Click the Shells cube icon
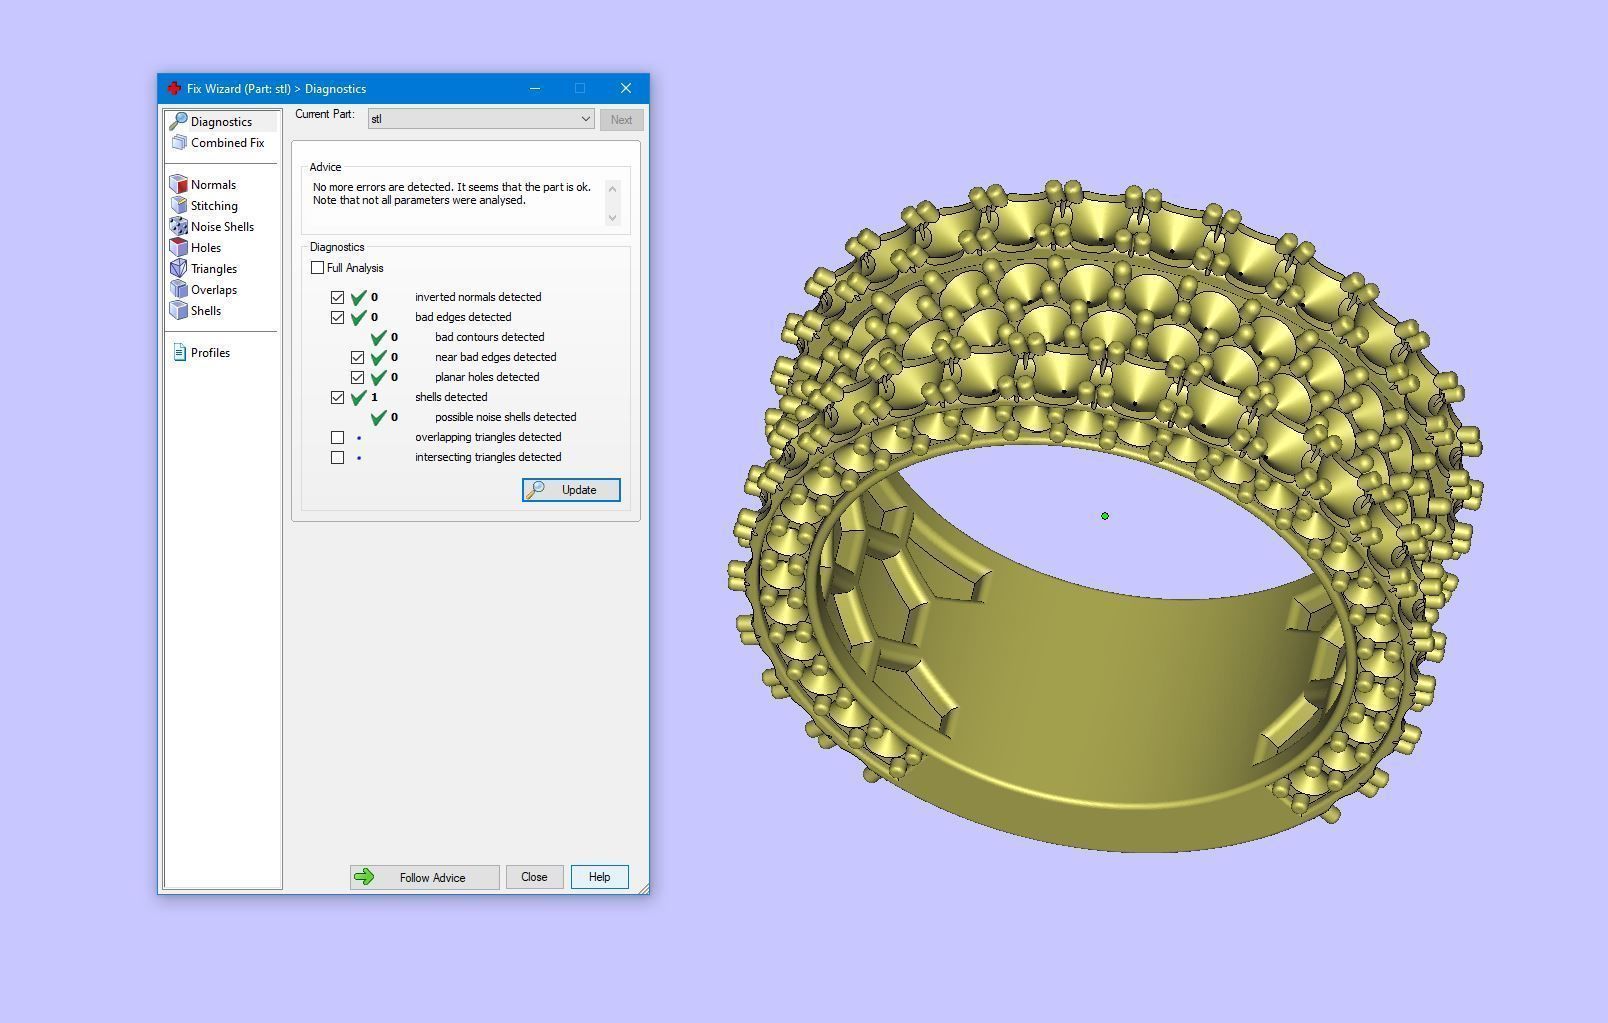Image resolution: width=1608 pixels, height=1023 pixels. click(179, 311)
